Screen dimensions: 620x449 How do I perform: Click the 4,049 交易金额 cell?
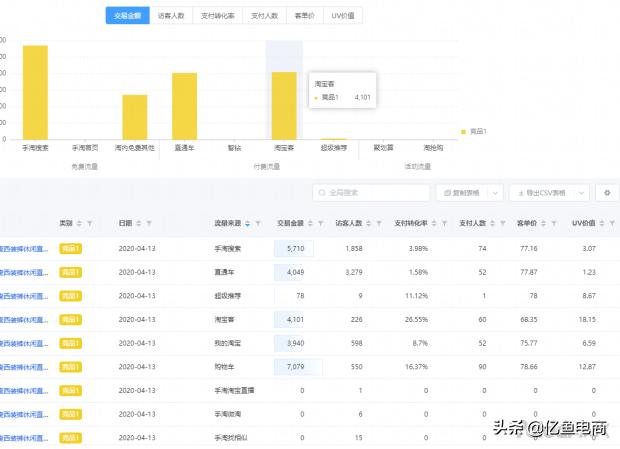(295, 272)
